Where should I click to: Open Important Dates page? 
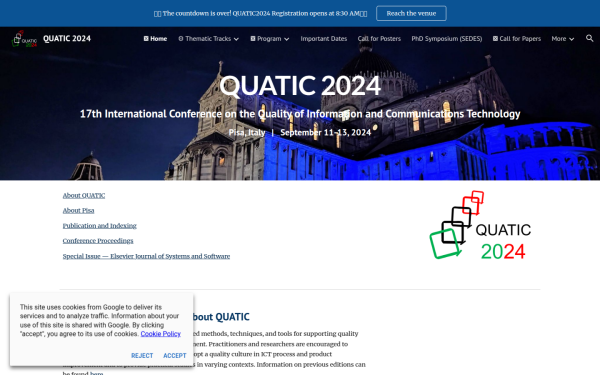coord(324,39)
